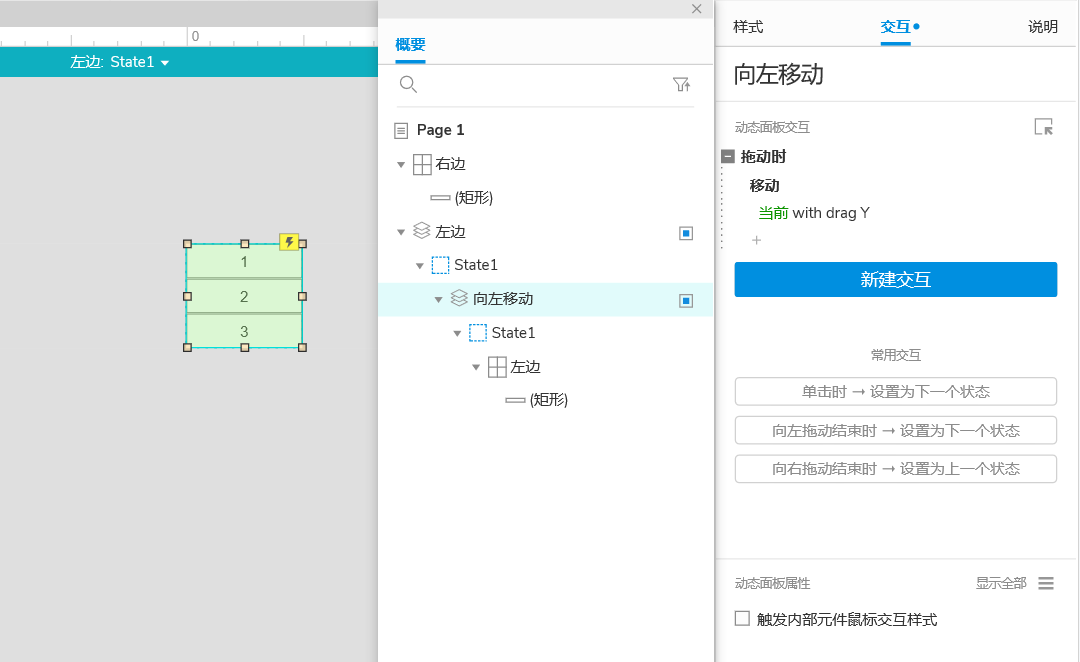This screenshot has width=1080, height=662.
Task: Collapse the 右边 tree node
Action: pos(401,165)
